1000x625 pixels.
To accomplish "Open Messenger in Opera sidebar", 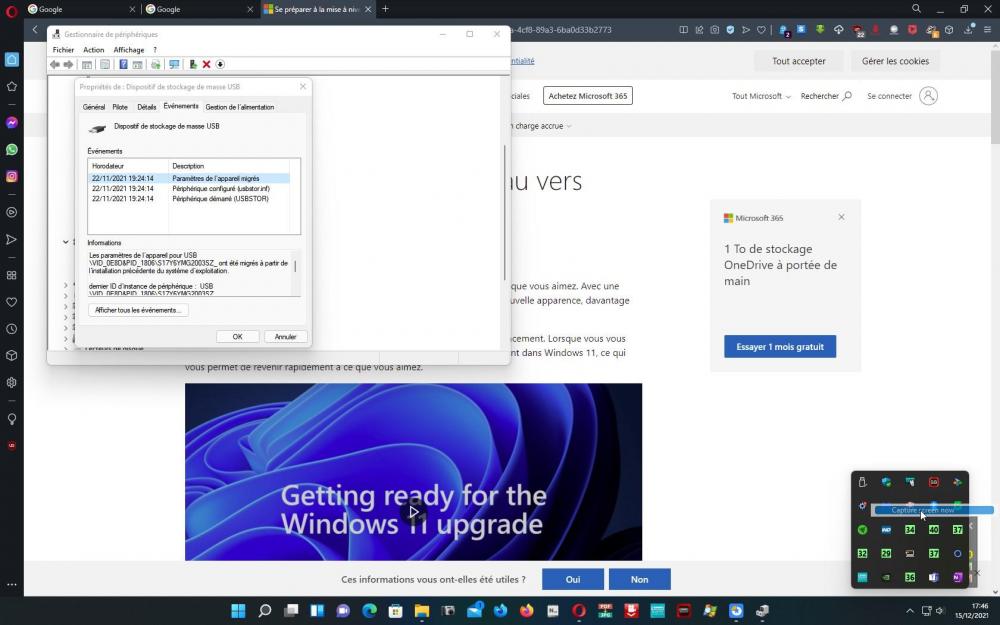I will coord(12,123).
